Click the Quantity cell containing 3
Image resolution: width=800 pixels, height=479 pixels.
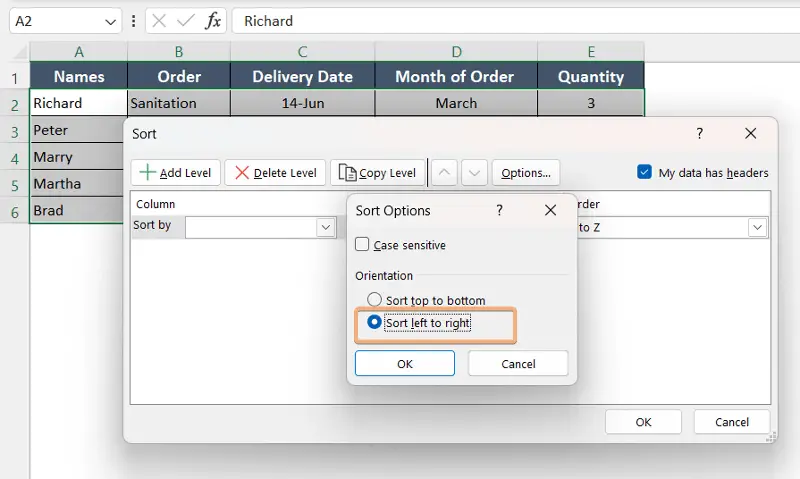point(591,103)
